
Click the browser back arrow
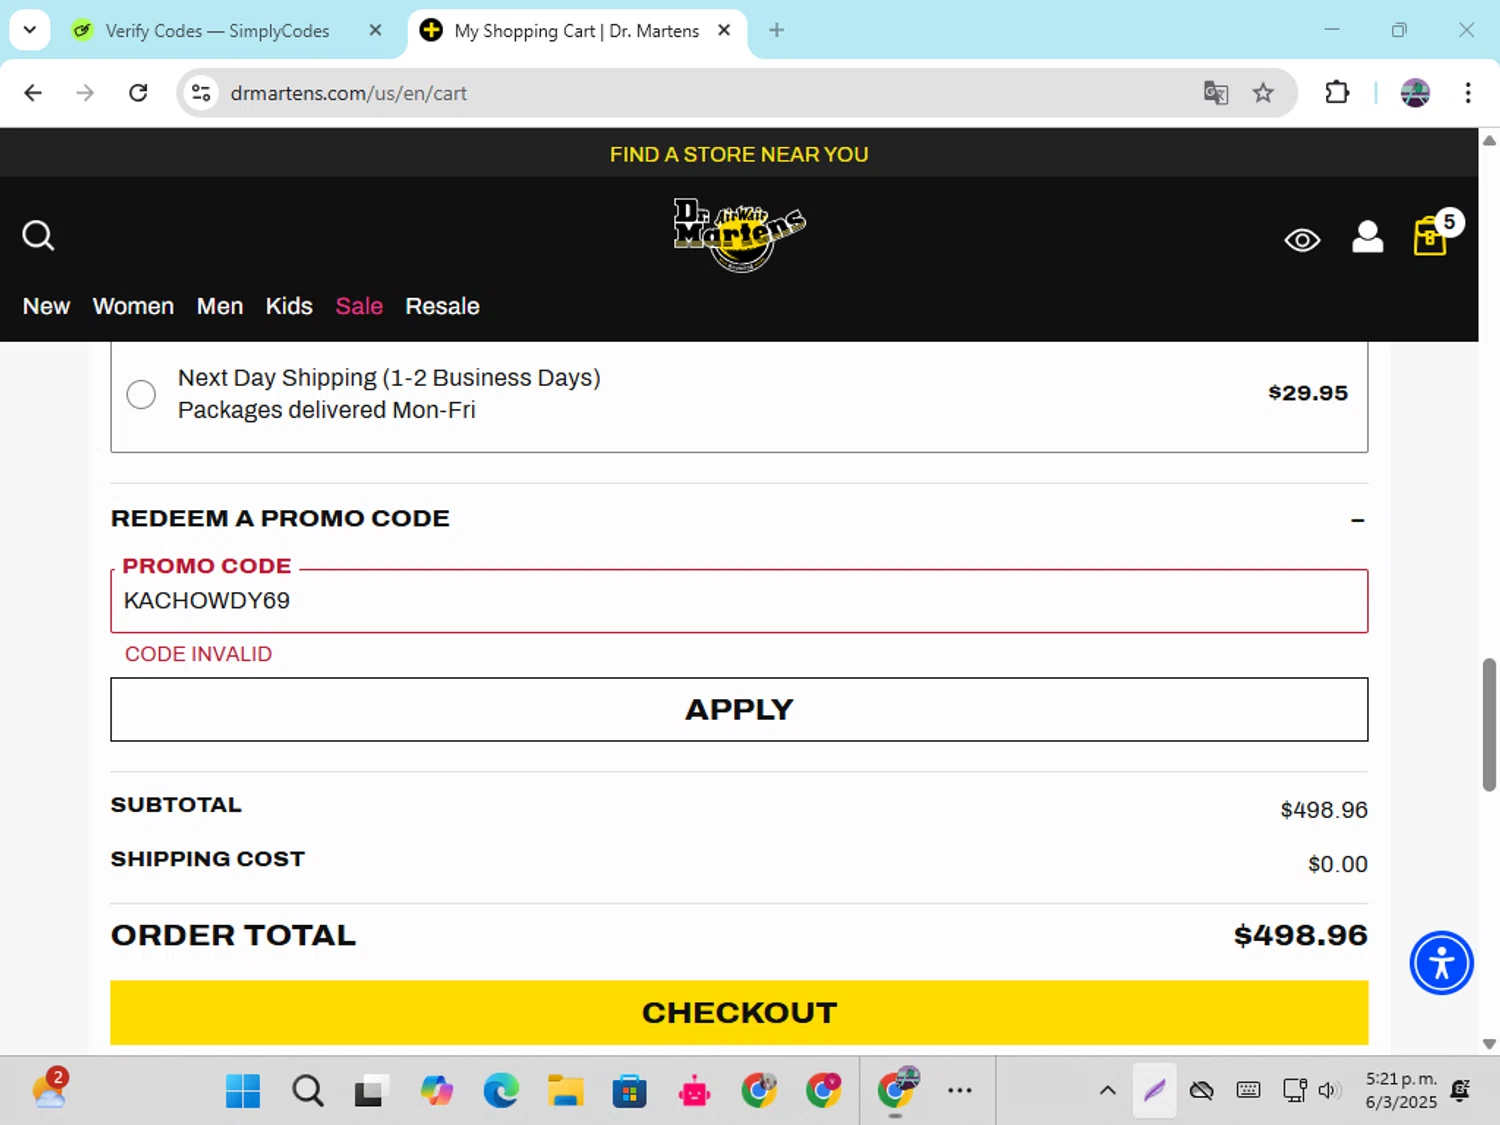pyautogui.click(x=33, y=93)
